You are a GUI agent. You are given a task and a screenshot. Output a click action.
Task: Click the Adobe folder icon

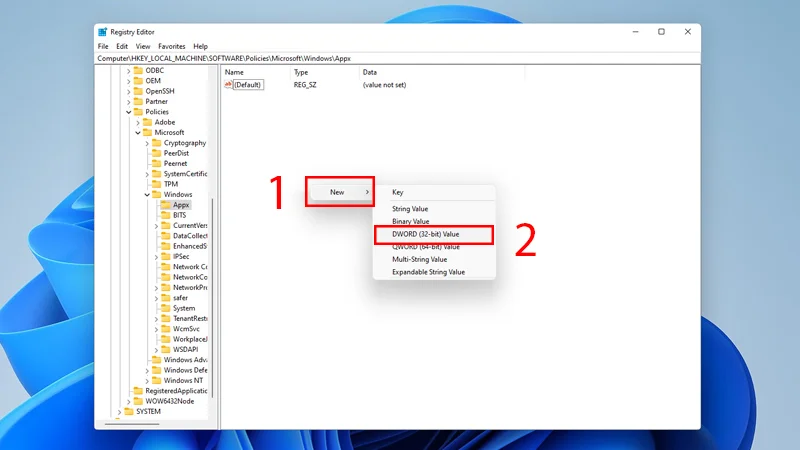click(x=147, y=122)
